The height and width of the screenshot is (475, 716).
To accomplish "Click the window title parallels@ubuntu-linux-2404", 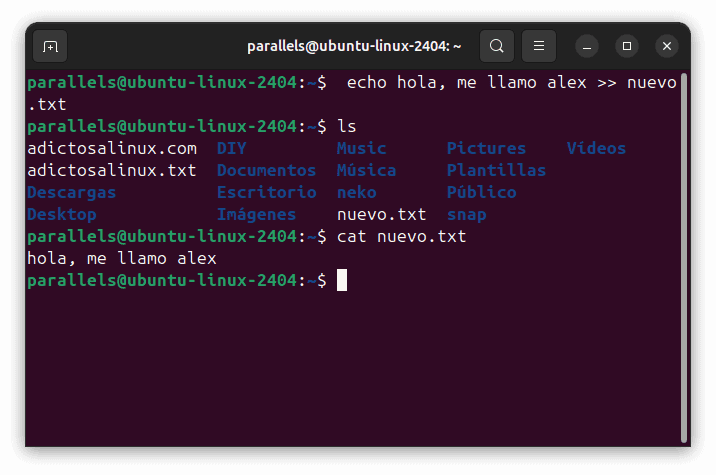I will click(x=354, y=46).
